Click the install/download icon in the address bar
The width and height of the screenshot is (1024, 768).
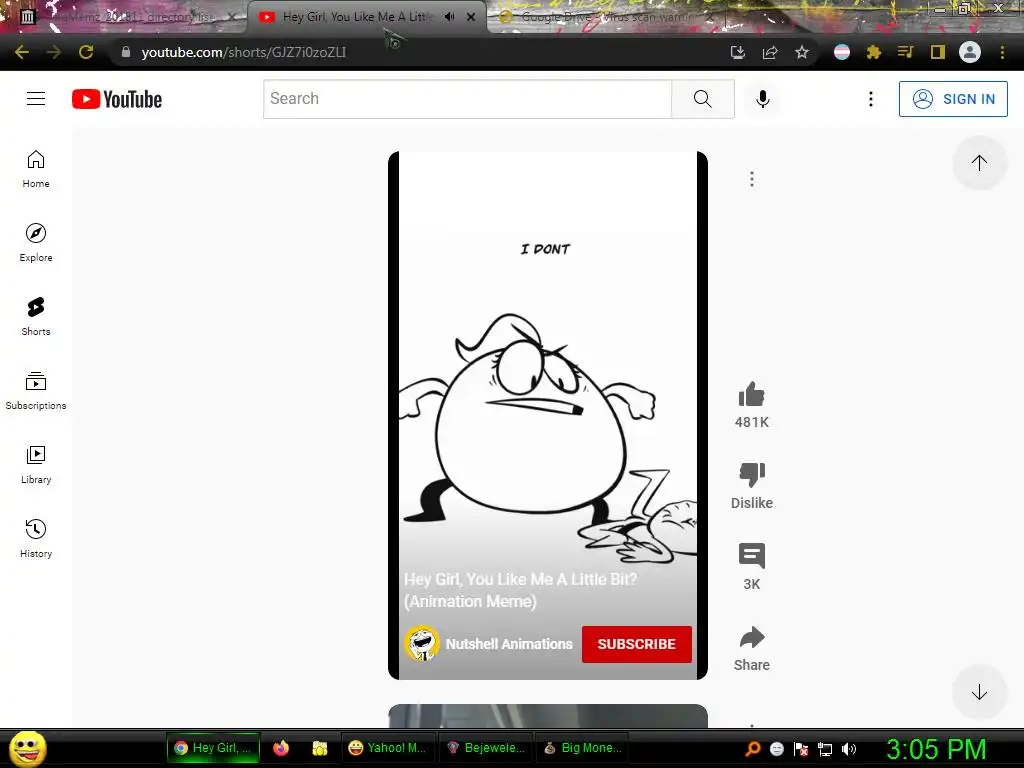pos(737,52)
